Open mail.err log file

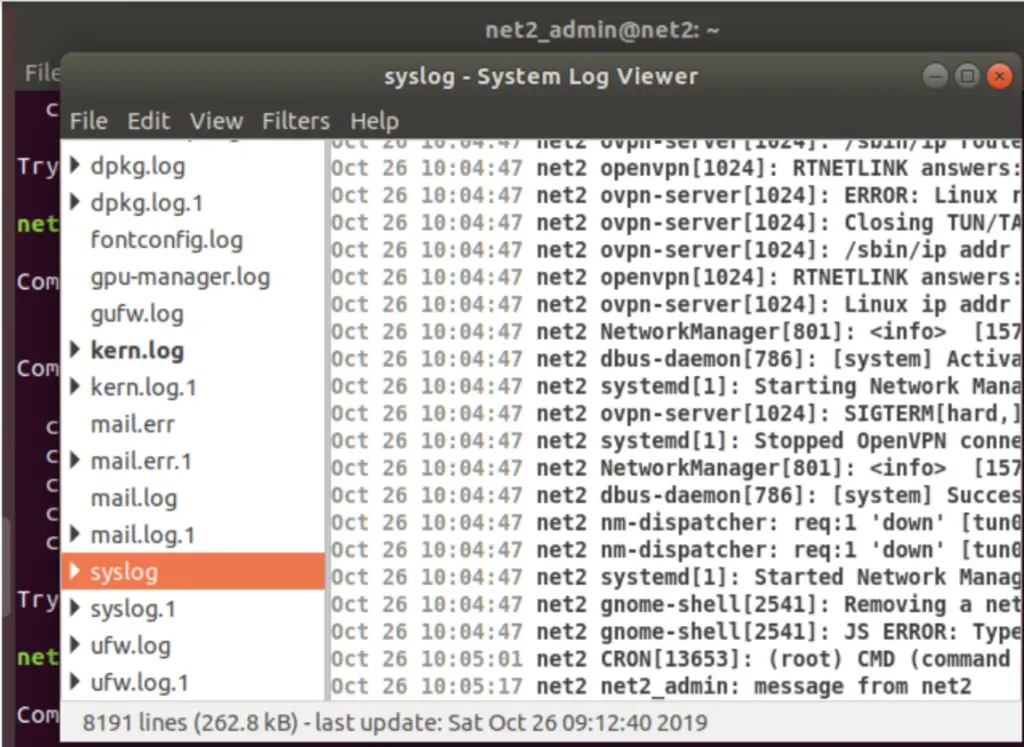click(x=132, y=424)
